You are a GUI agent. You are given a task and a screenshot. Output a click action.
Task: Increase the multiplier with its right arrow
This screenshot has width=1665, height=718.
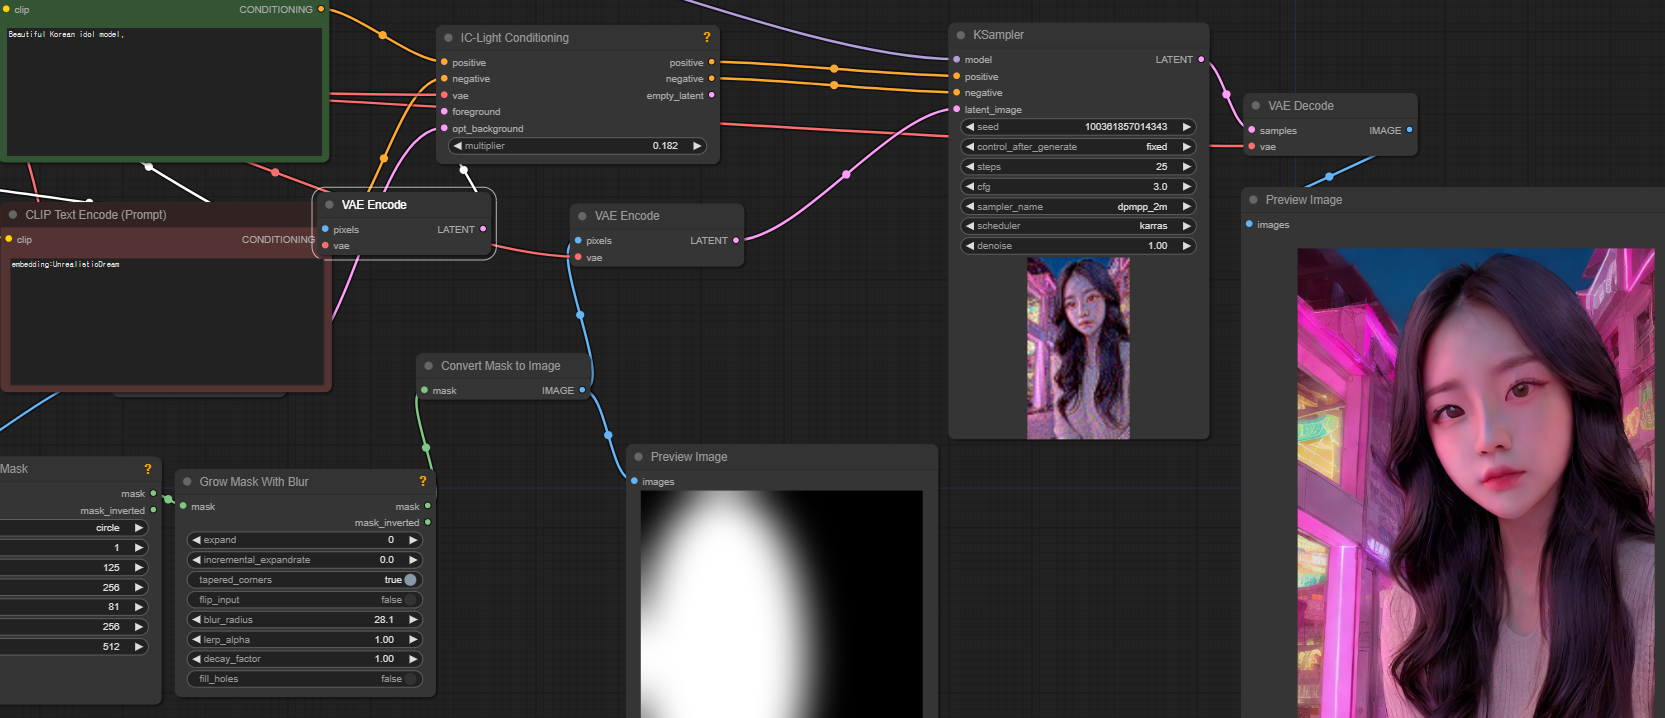697,146
